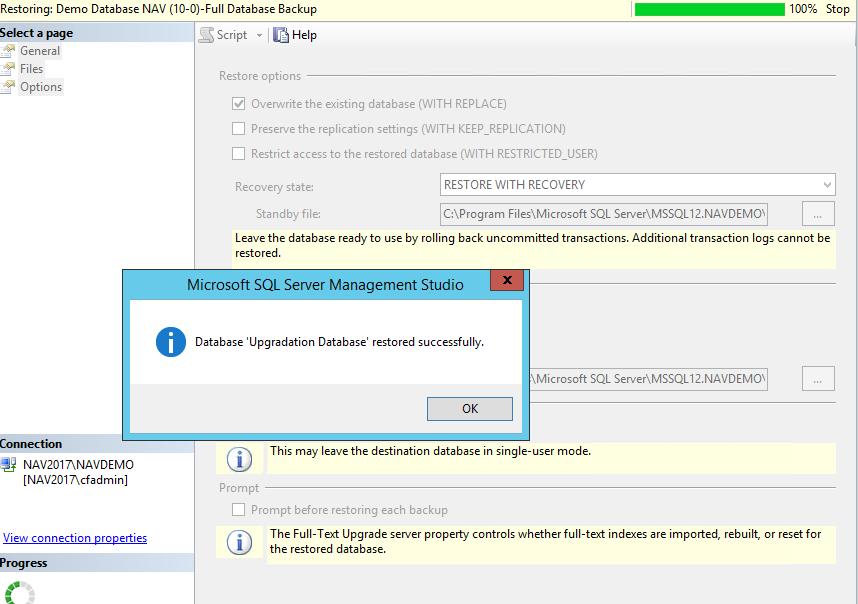The image size is (858, 604).
Task: Click the Microsoft SQL Server Management Studio dialog title
Action: [325, 284]
